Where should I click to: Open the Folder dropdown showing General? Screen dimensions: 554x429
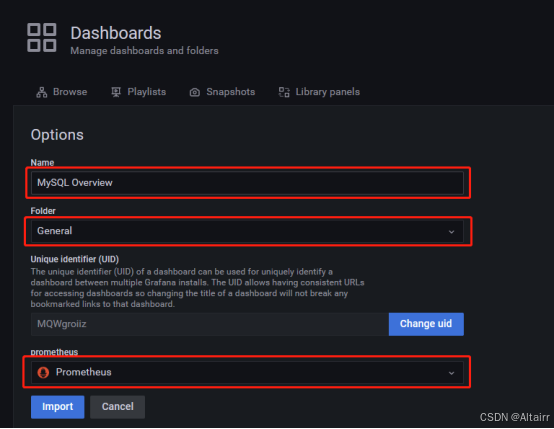coord(247,231)
